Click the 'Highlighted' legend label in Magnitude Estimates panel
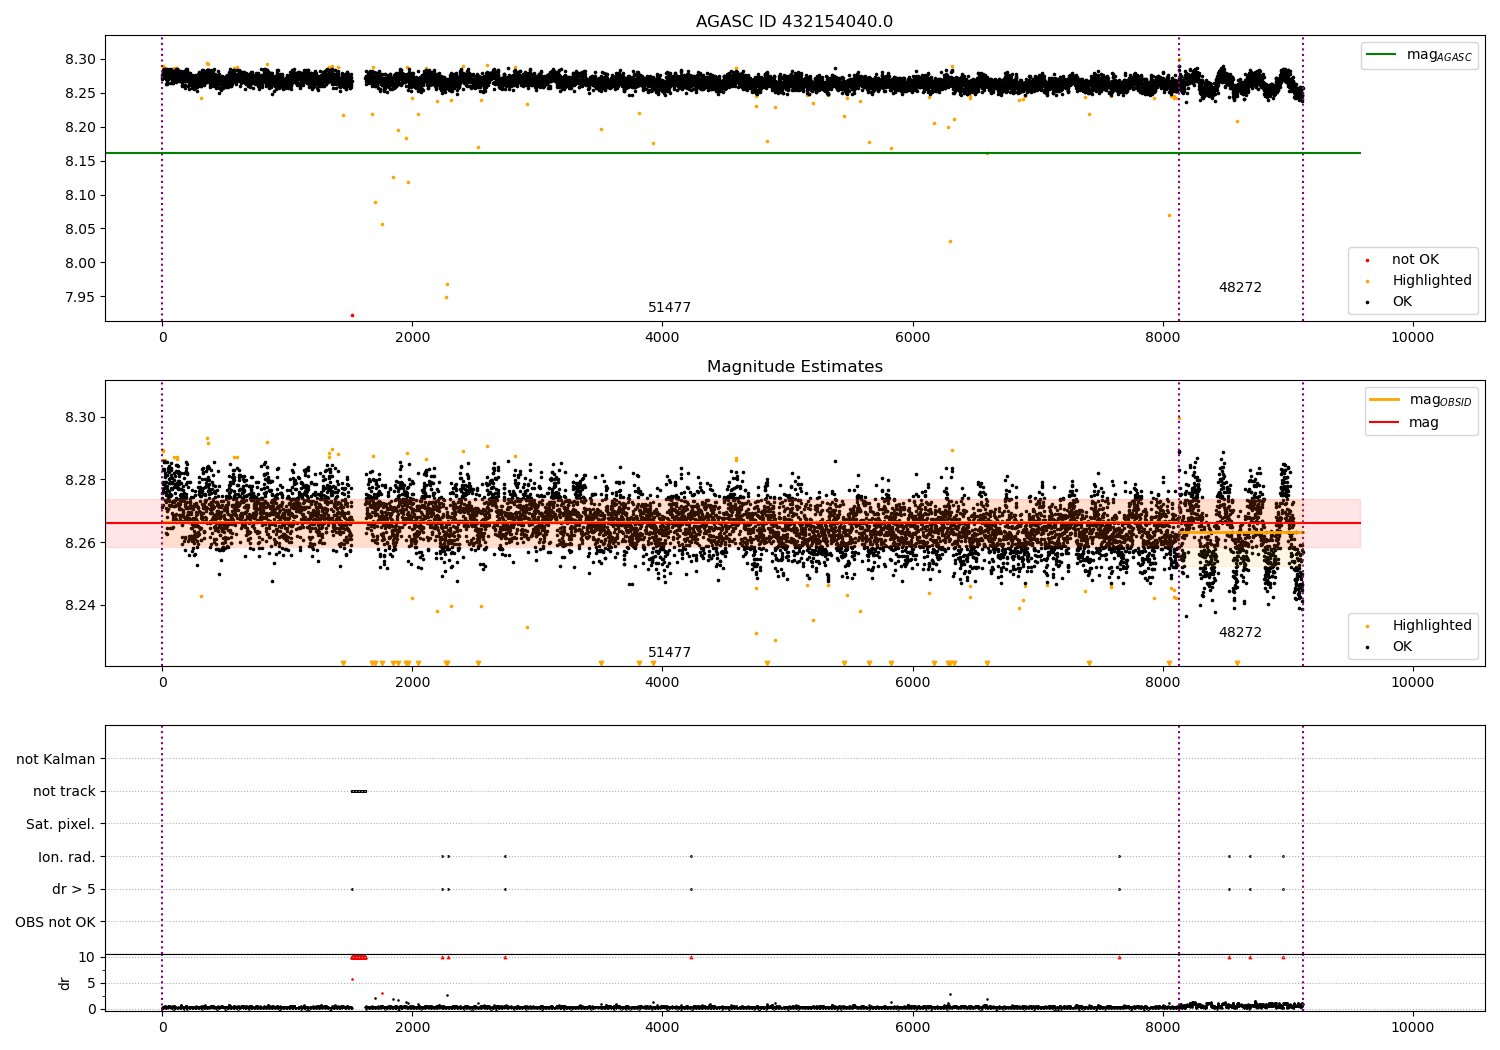Image resolution: width=1500 pixels, height=1050 pixels. tap(1432, 626)
